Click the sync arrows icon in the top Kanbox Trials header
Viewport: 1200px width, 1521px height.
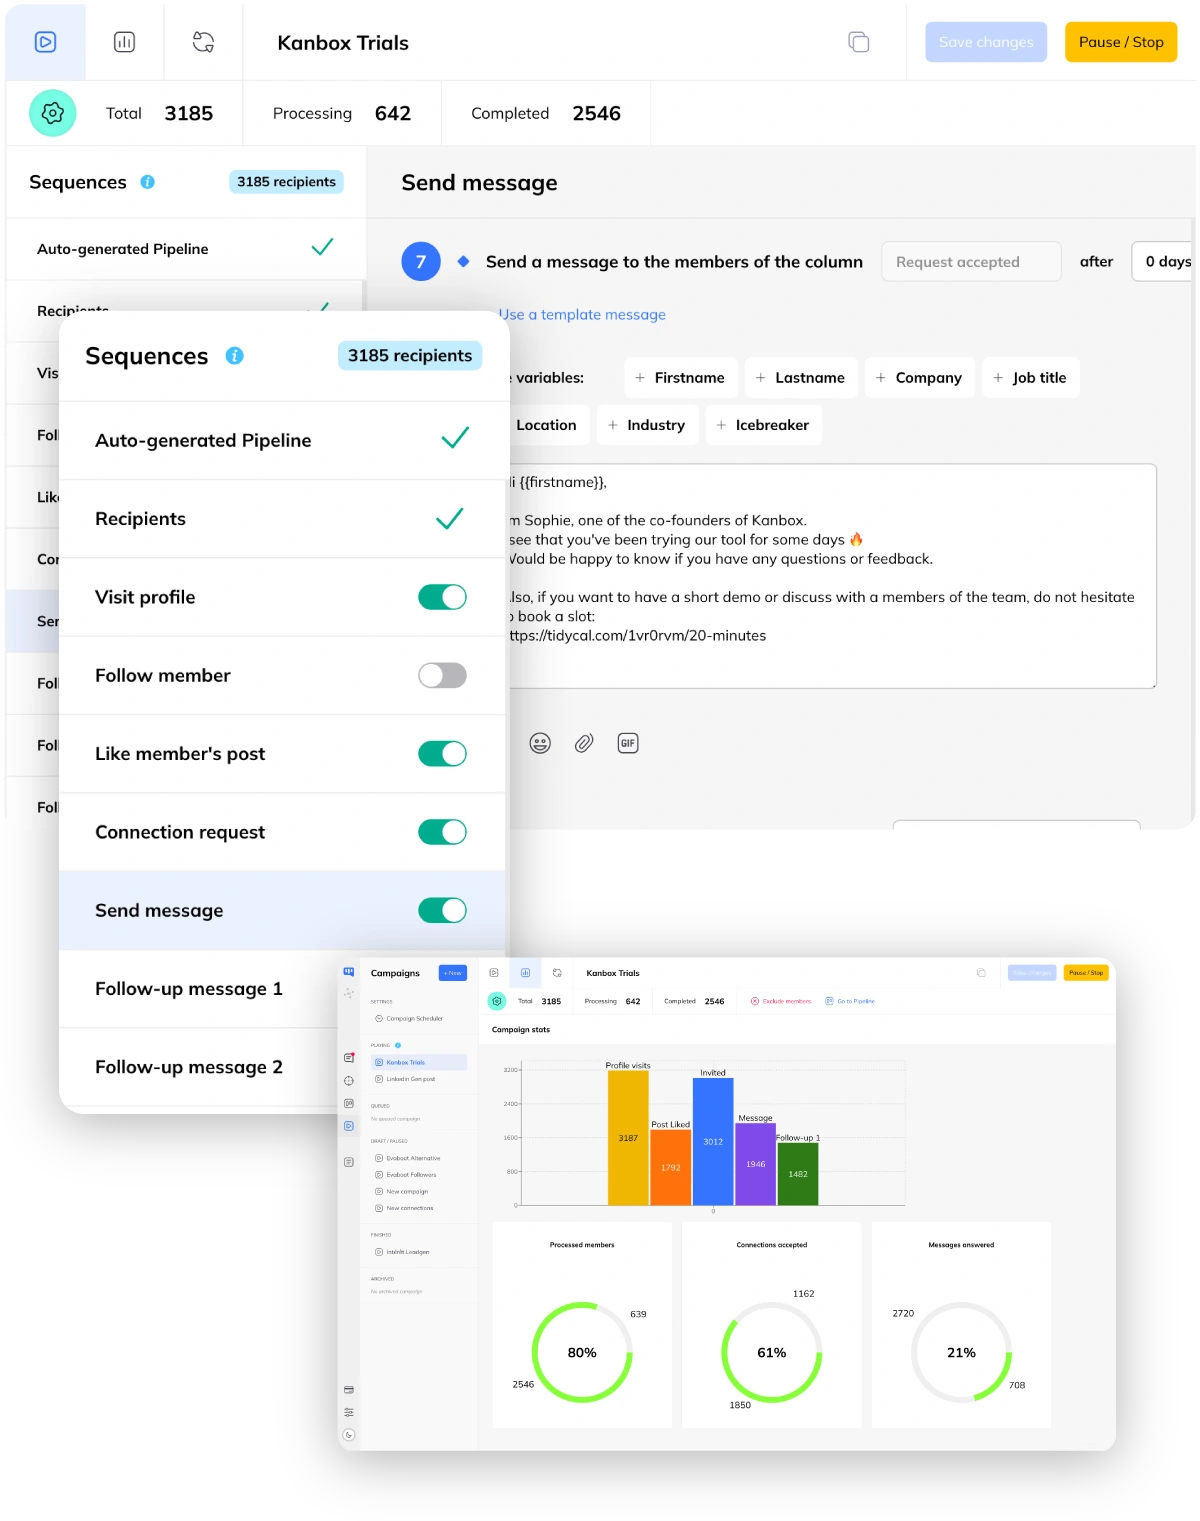203,42
